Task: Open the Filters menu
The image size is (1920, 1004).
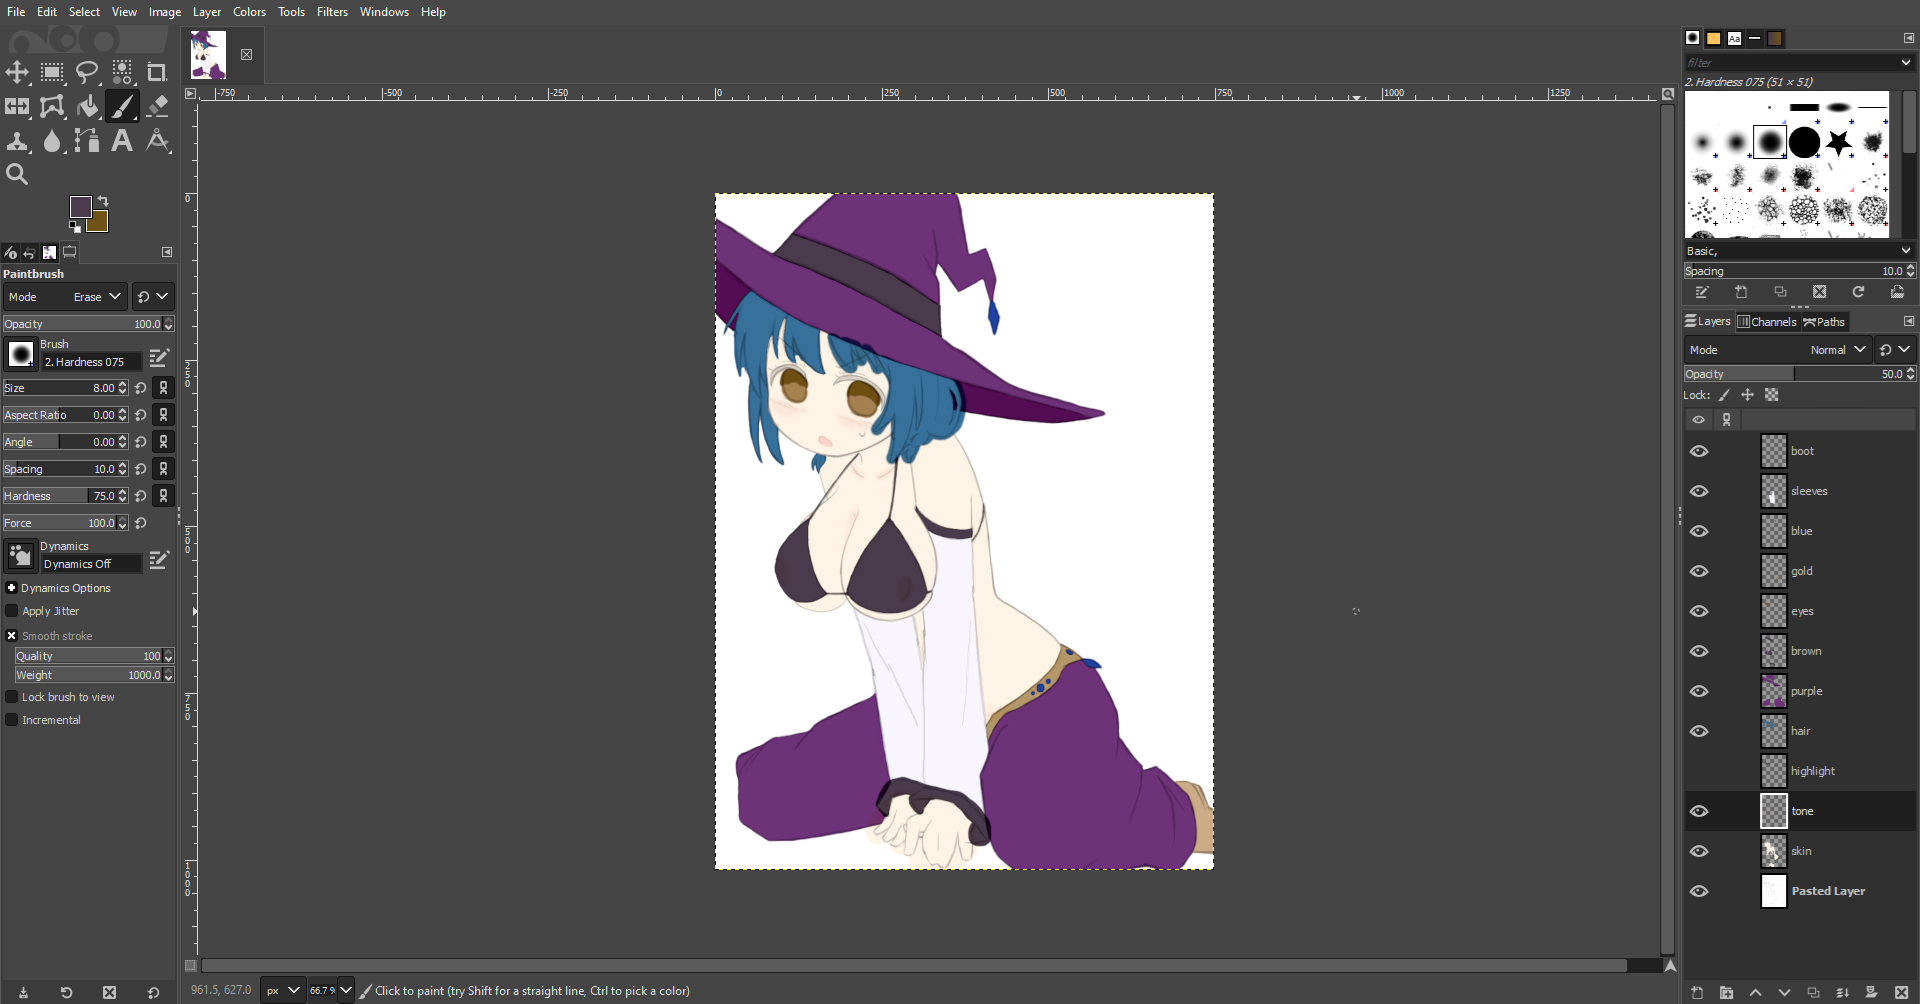Action: pos(332,12)
